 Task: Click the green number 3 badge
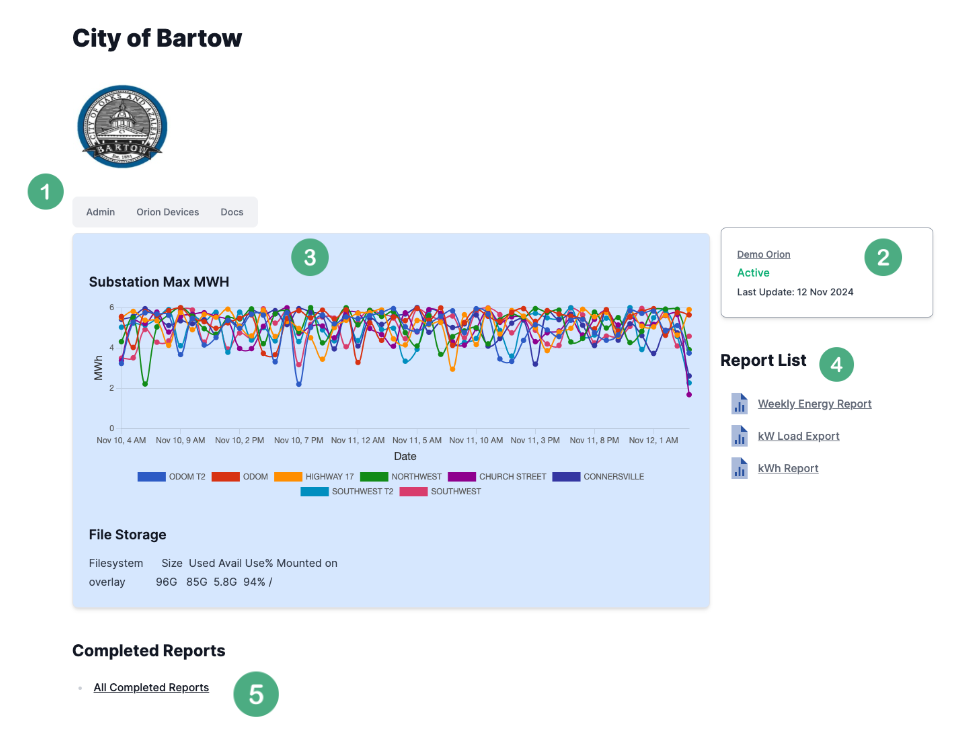[x=310, y=257]
